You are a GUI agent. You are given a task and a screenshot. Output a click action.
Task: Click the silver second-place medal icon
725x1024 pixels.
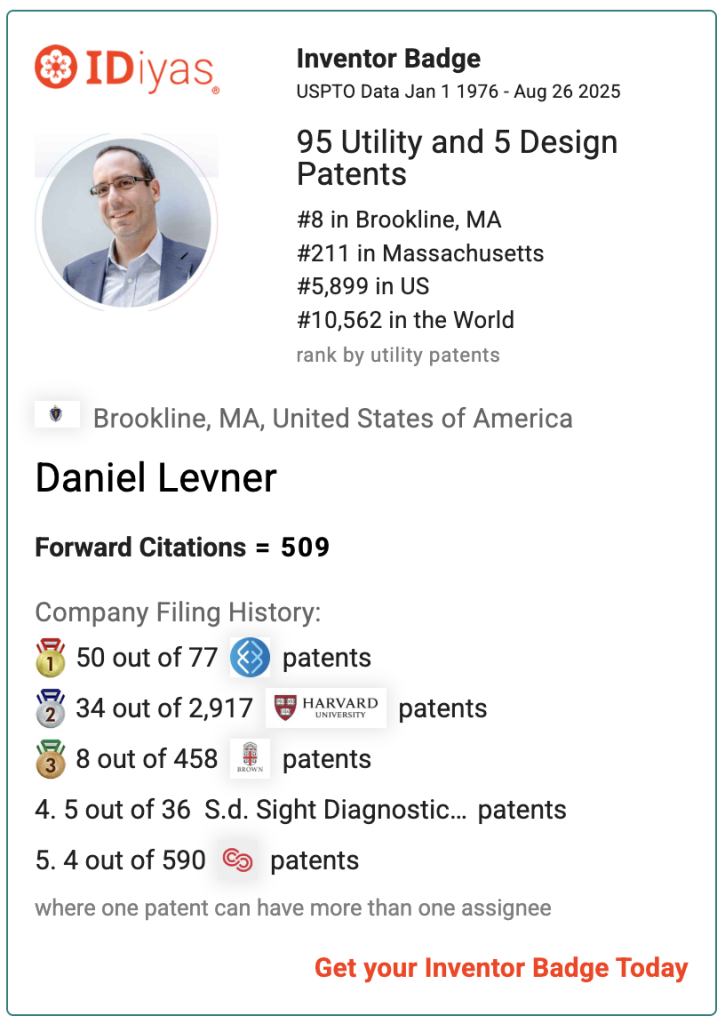pyautogui.click(x=50, y=708)
